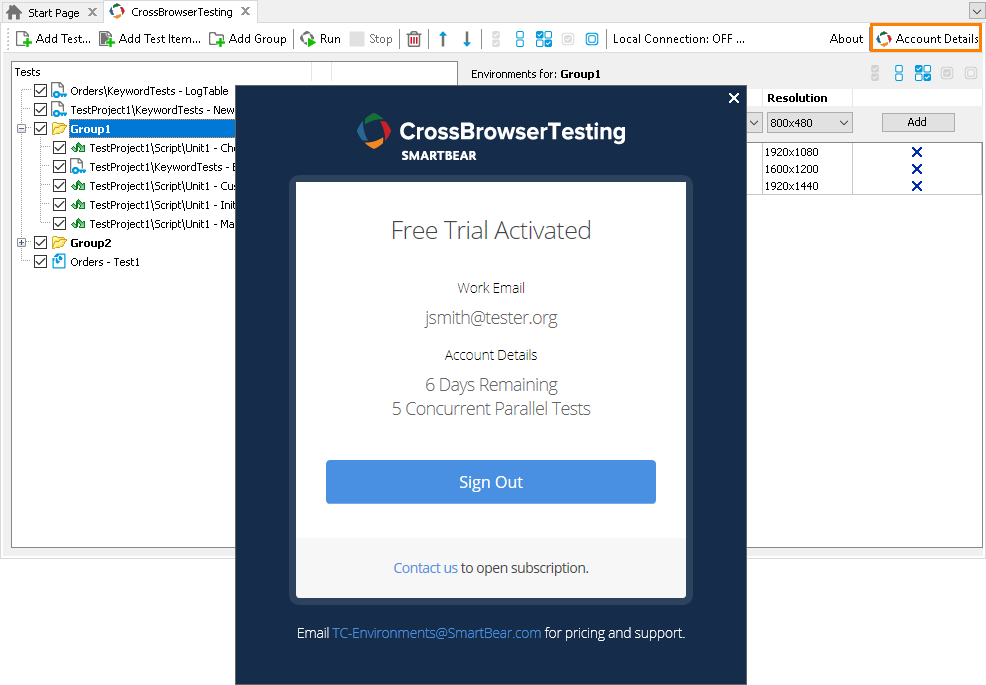Move the item down with the down arrow
This screenshot has height=685, width=986.
click(467, 39)
